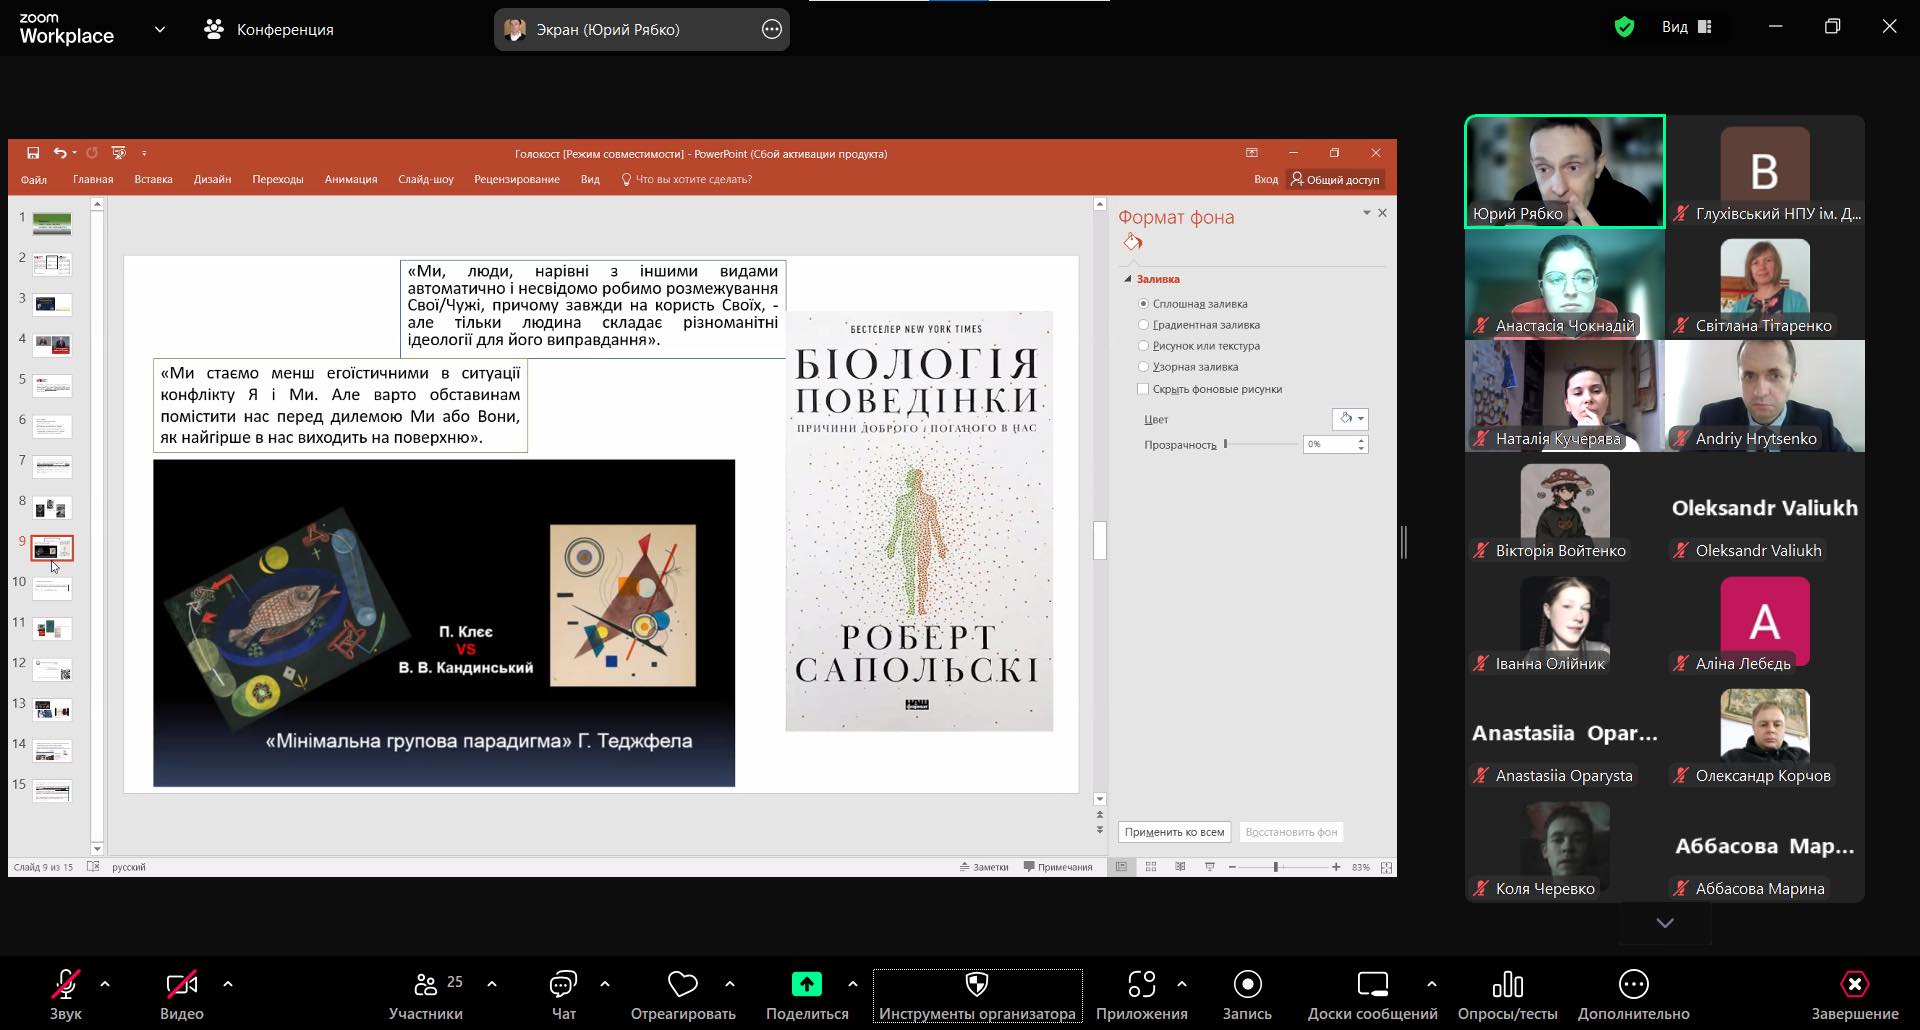The width and height of the screenshot is (1920, 1030).
Task: Open Опросы/тесты polls icon
Action: pos(1507,985)
